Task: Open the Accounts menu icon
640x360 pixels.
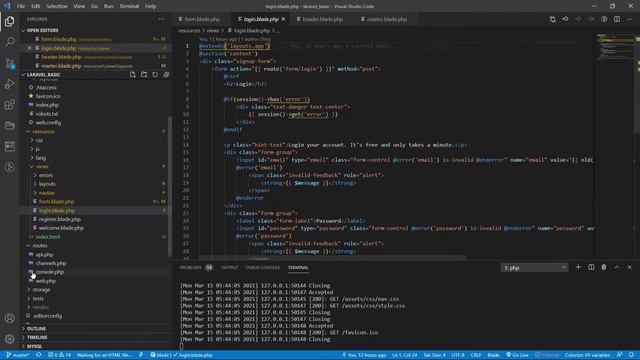Action: click(9, 318)
